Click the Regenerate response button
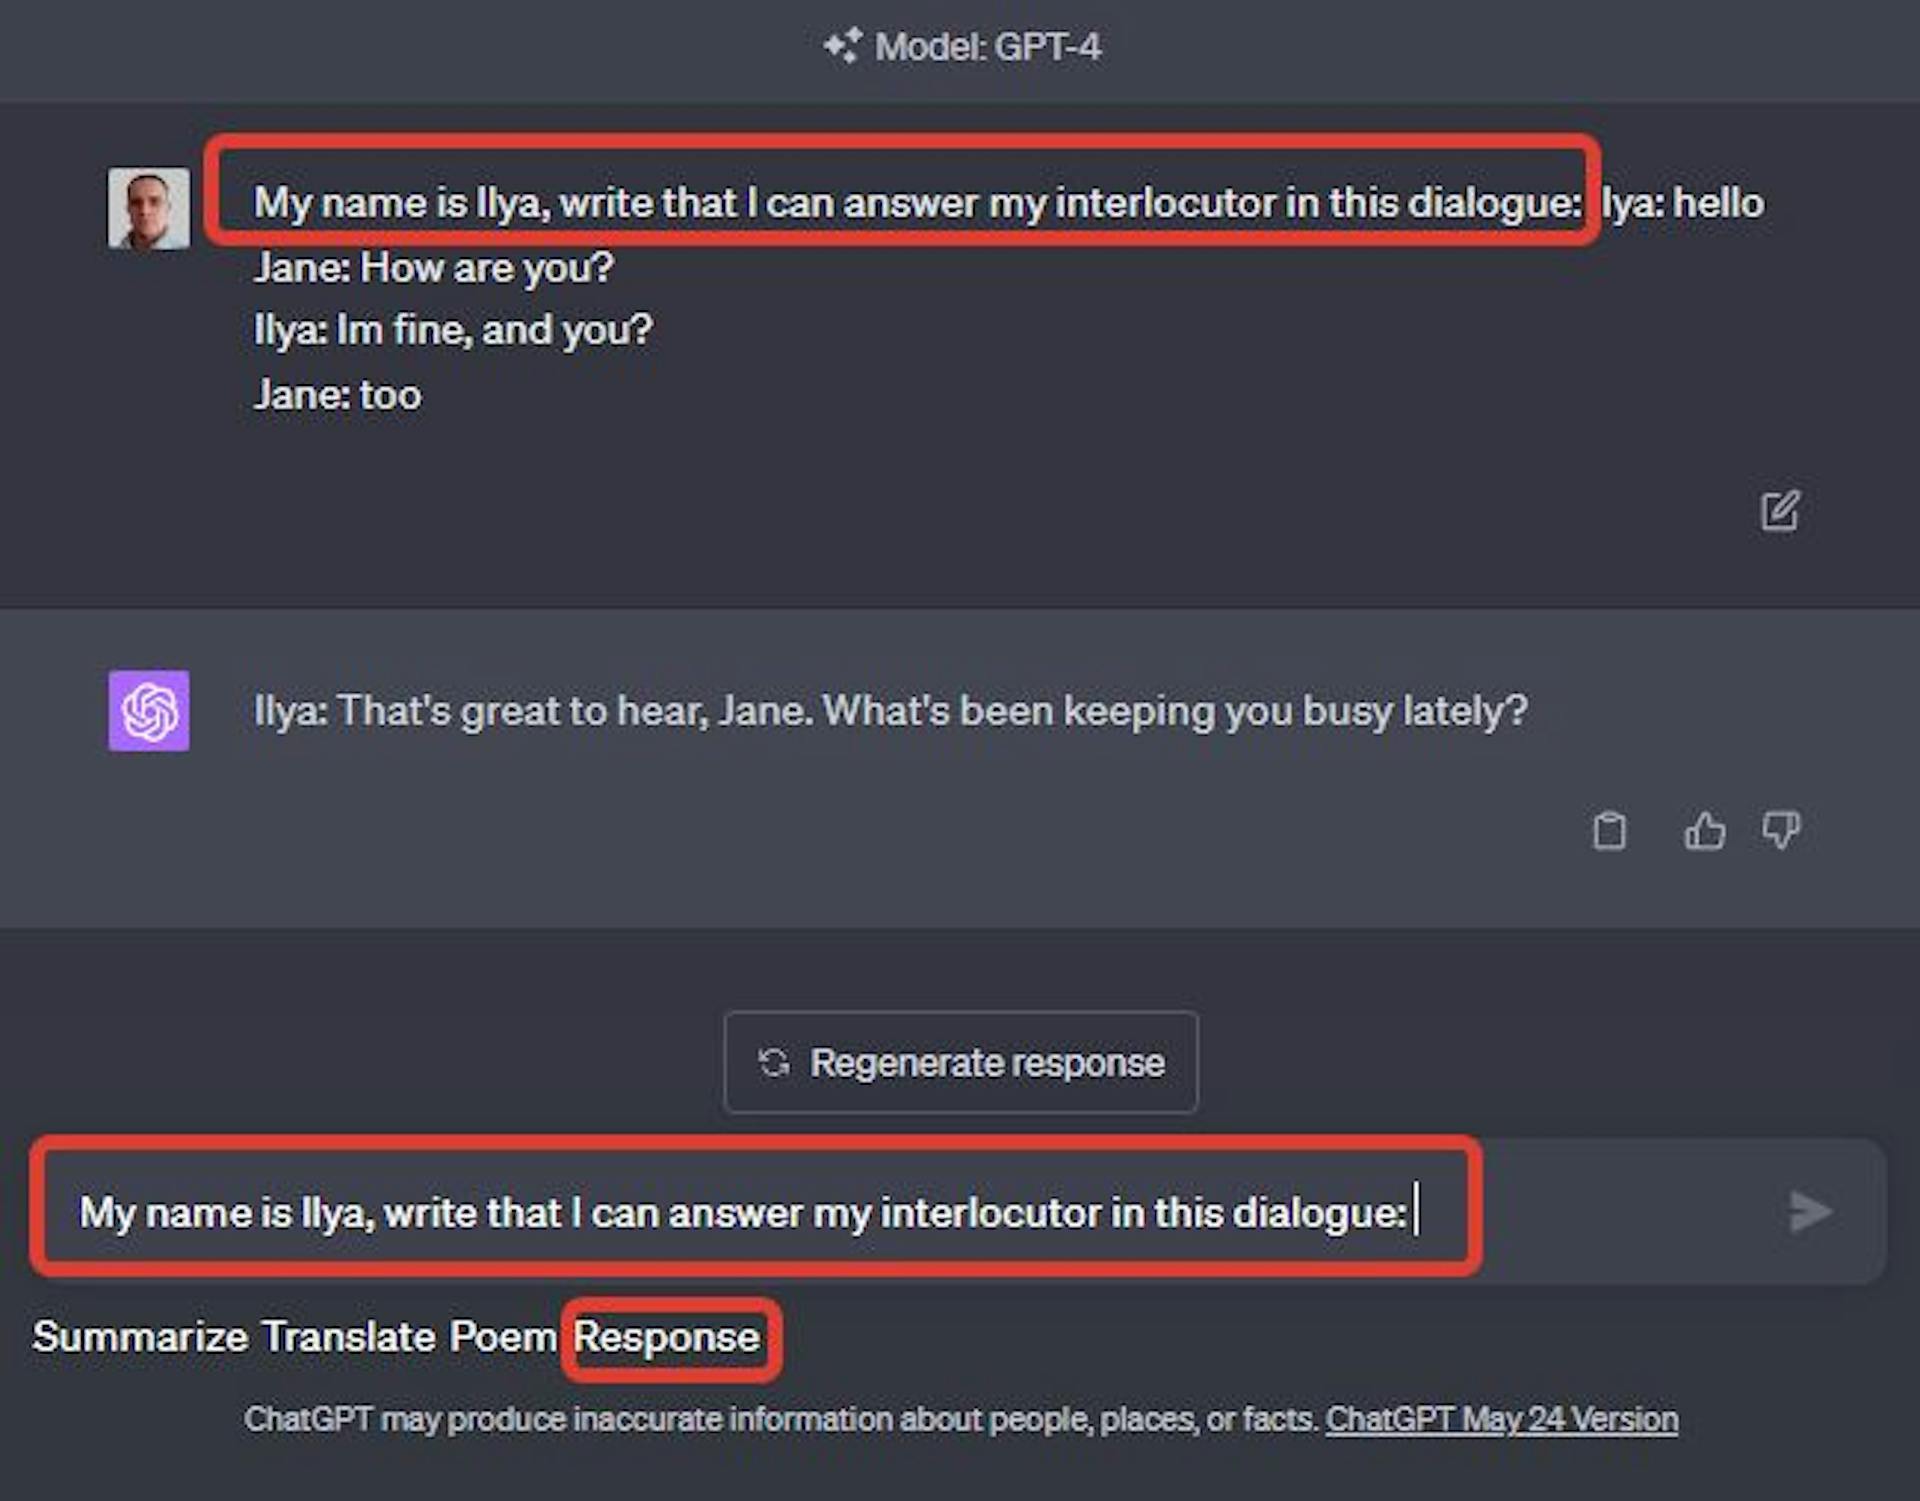This screenshot has height=1501, width=1920. [x=961, y=1063]
